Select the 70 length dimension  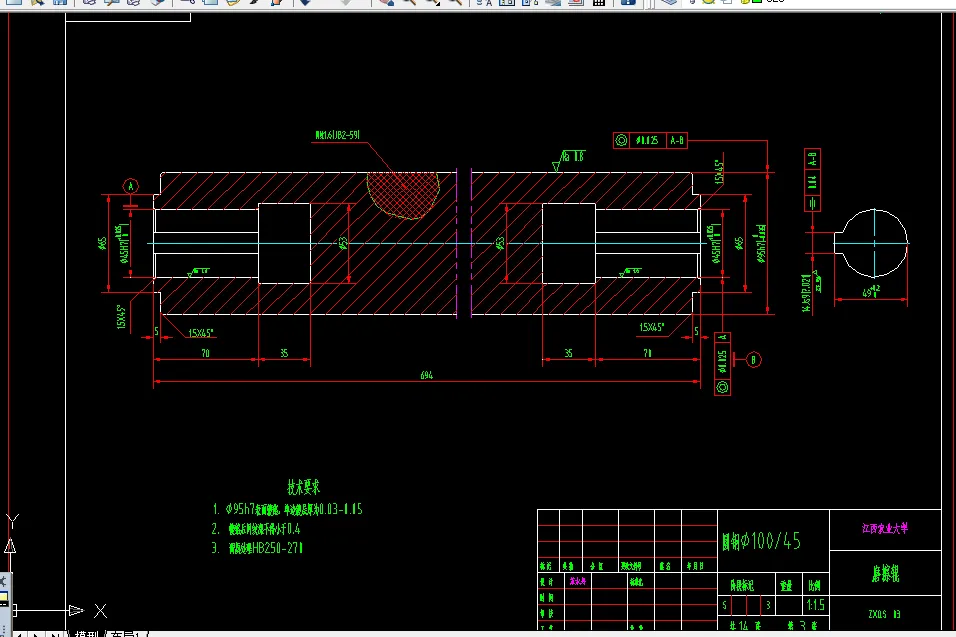205,354
